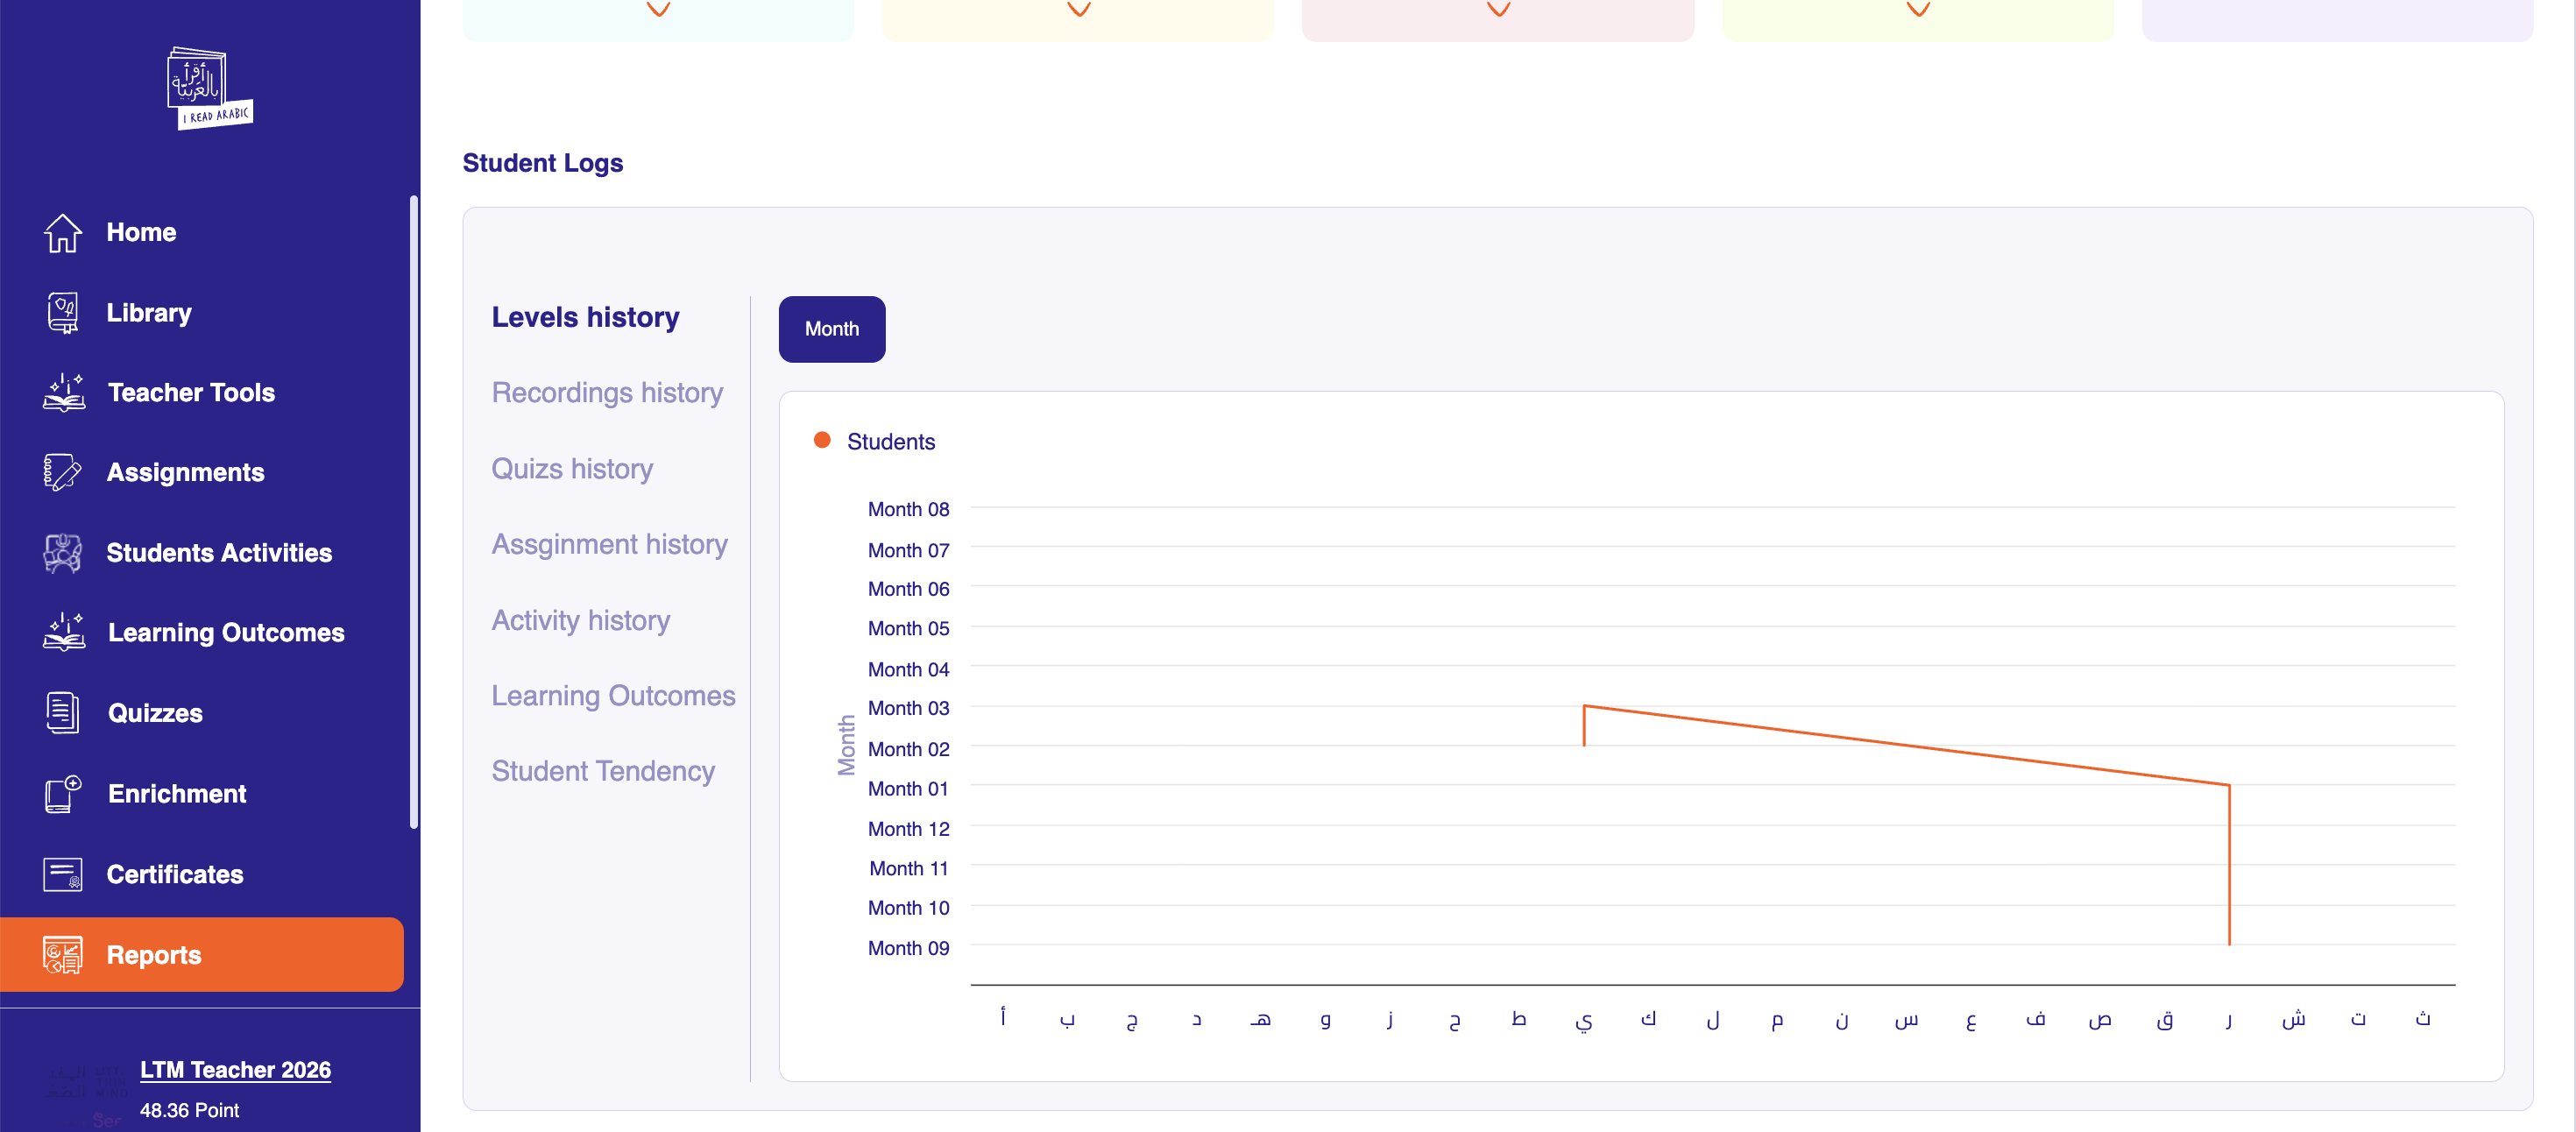2576x1132 pixels.
Task: Click the I Read Arabic logo
Action: click(x=208, y=88)
